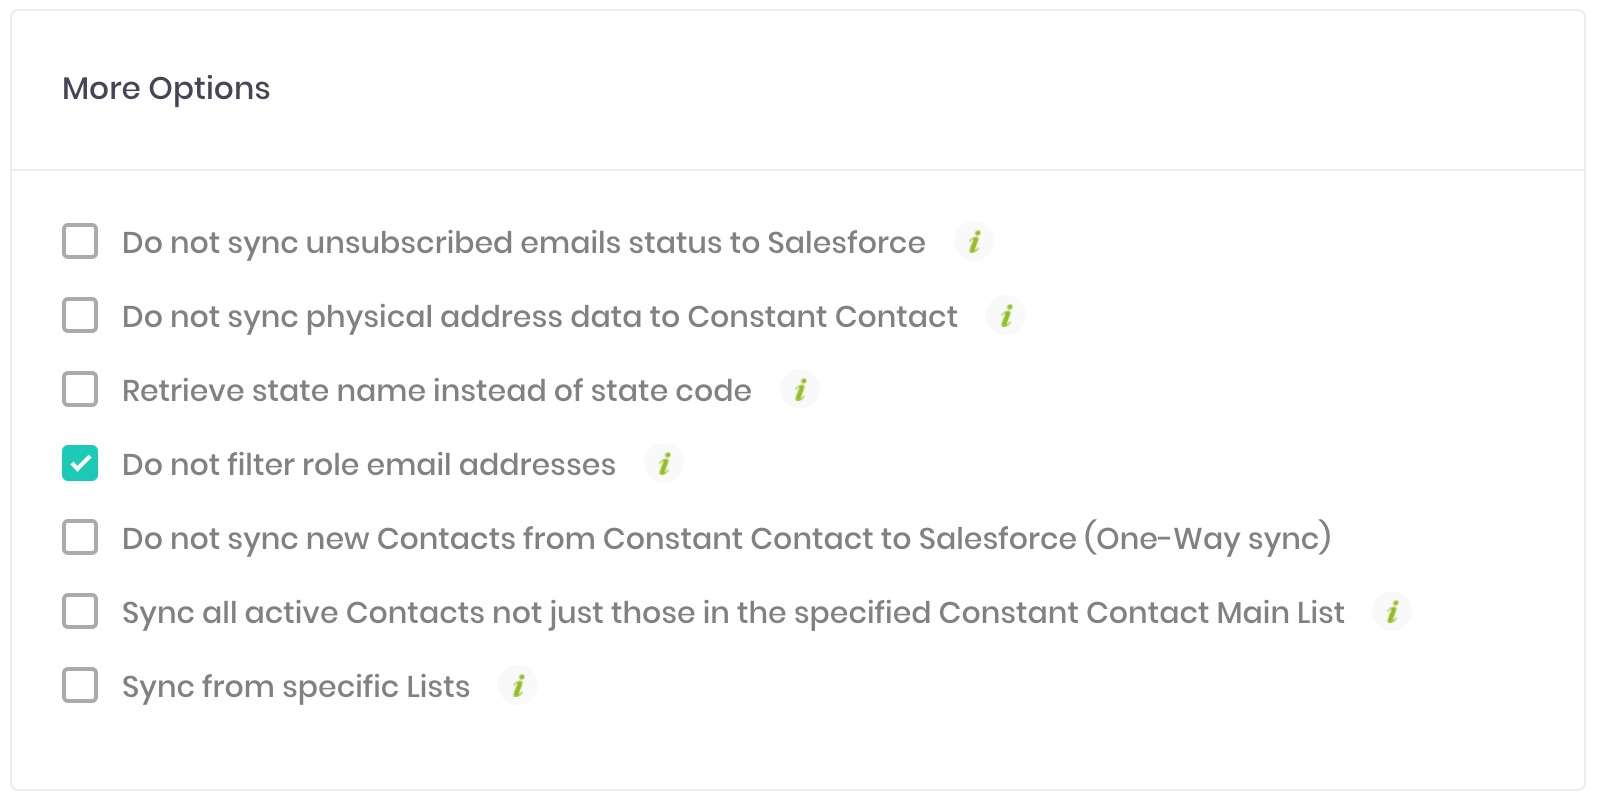Click 'Do not sync physical address data' label text
Viewport: 1604px width, 808px height.
click(x=540, y=317)
